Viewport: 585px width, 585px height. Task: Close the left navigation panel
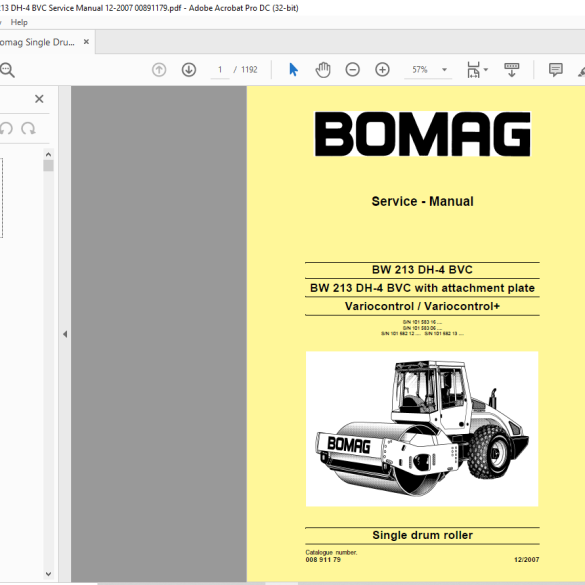pyautogui.click(x=39, y=99)
